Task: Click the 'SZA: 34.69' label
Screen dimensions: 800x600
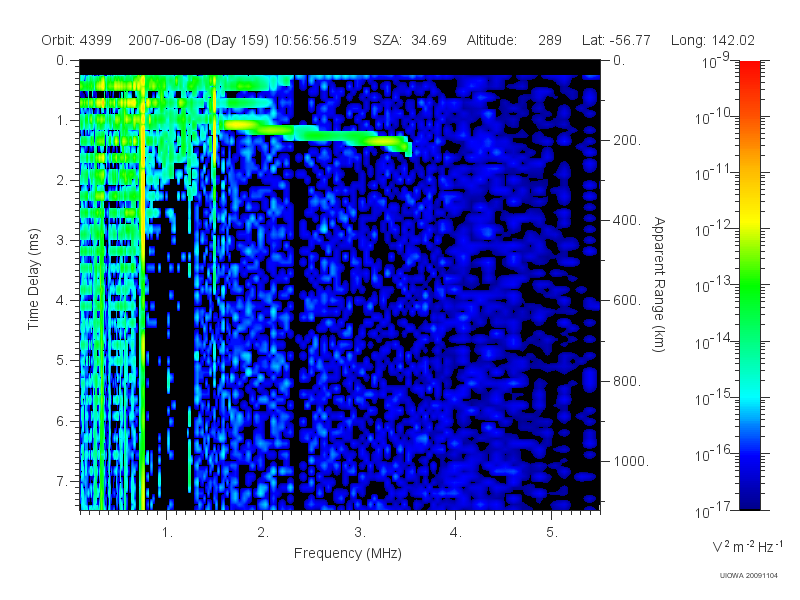Action: [x=410, y=40]
